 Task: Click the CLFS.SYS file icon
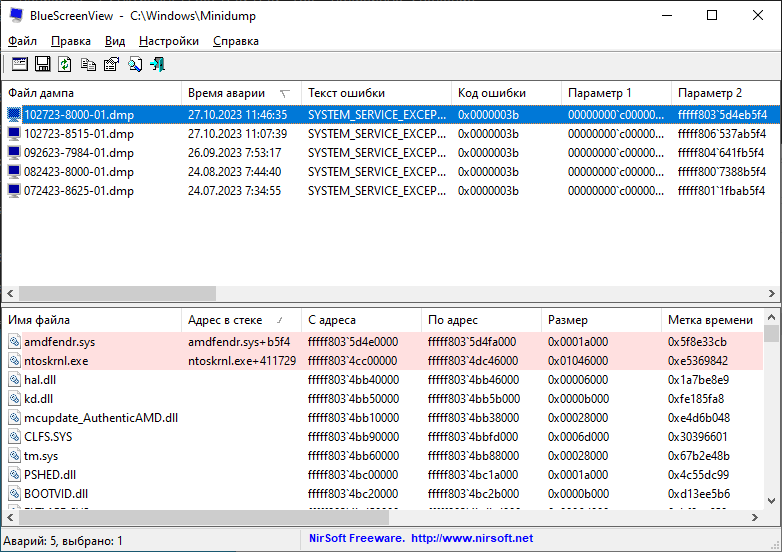click(14, 437)
